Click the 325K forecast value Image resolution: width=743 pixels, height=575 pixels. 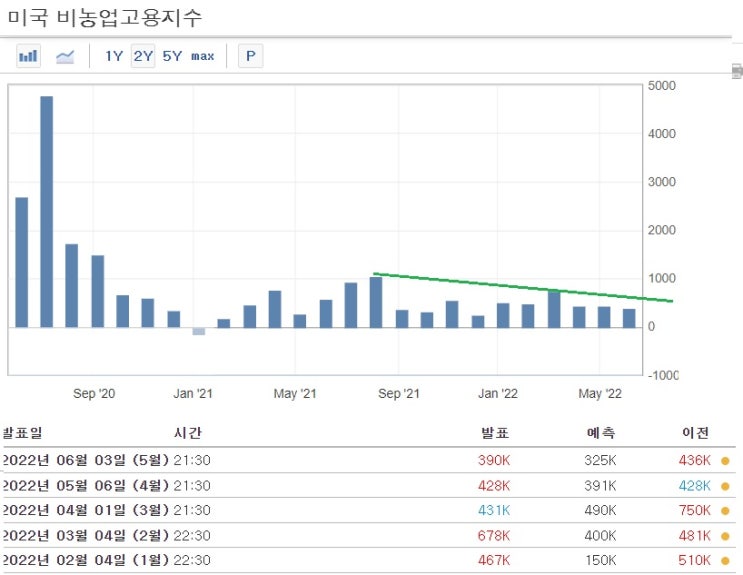pos(600,460)
